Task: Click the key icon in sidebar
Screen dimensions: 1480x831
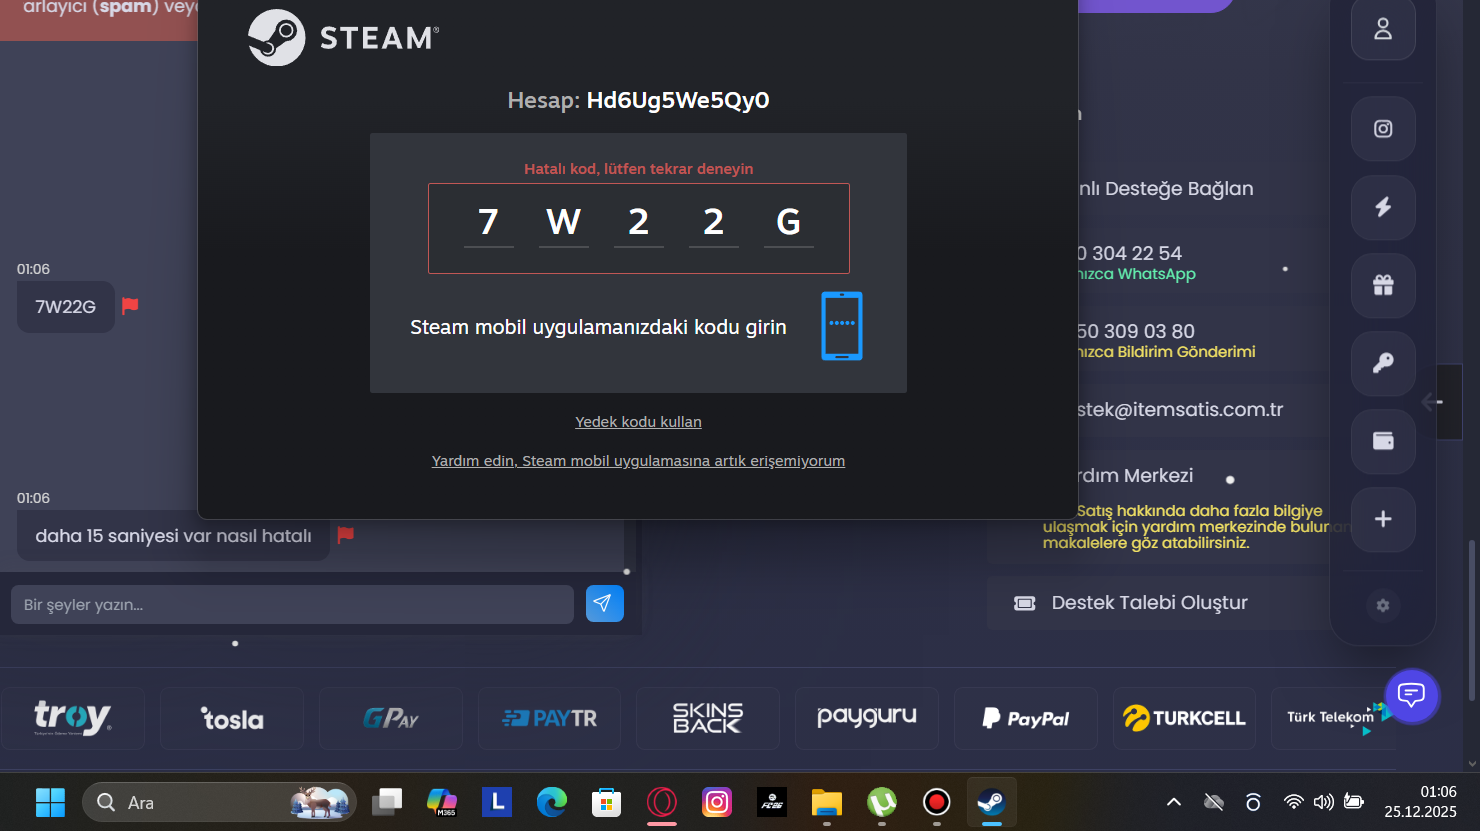Action: [1383, 363]
